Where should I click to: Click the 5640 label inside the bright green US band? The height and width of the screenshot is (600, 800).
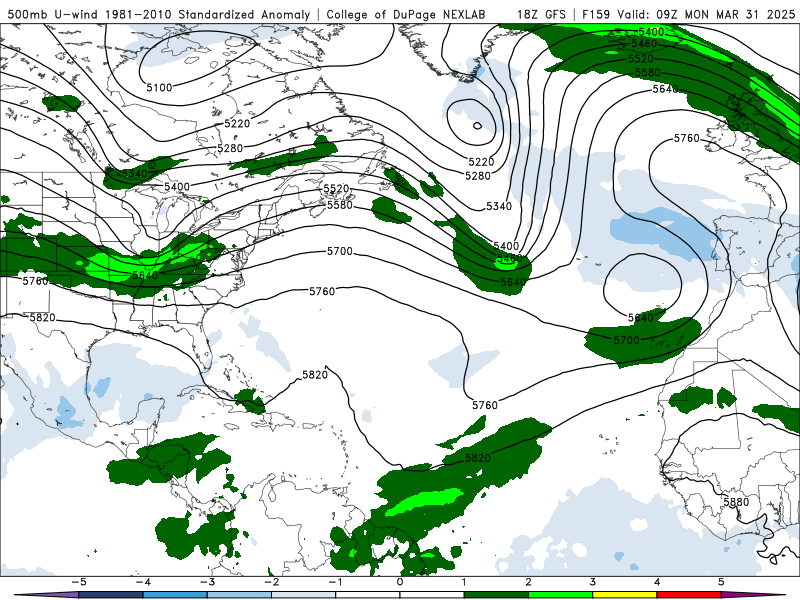point(145,275)
